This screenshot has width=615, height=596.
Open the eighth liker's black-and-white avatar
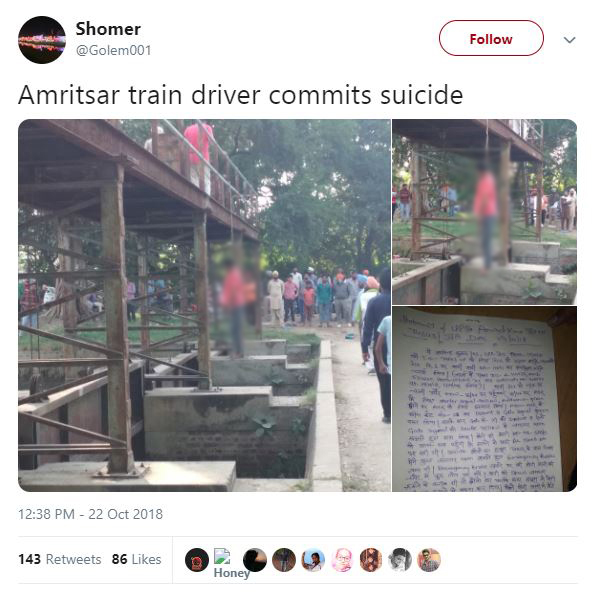[x=400, y=560]
